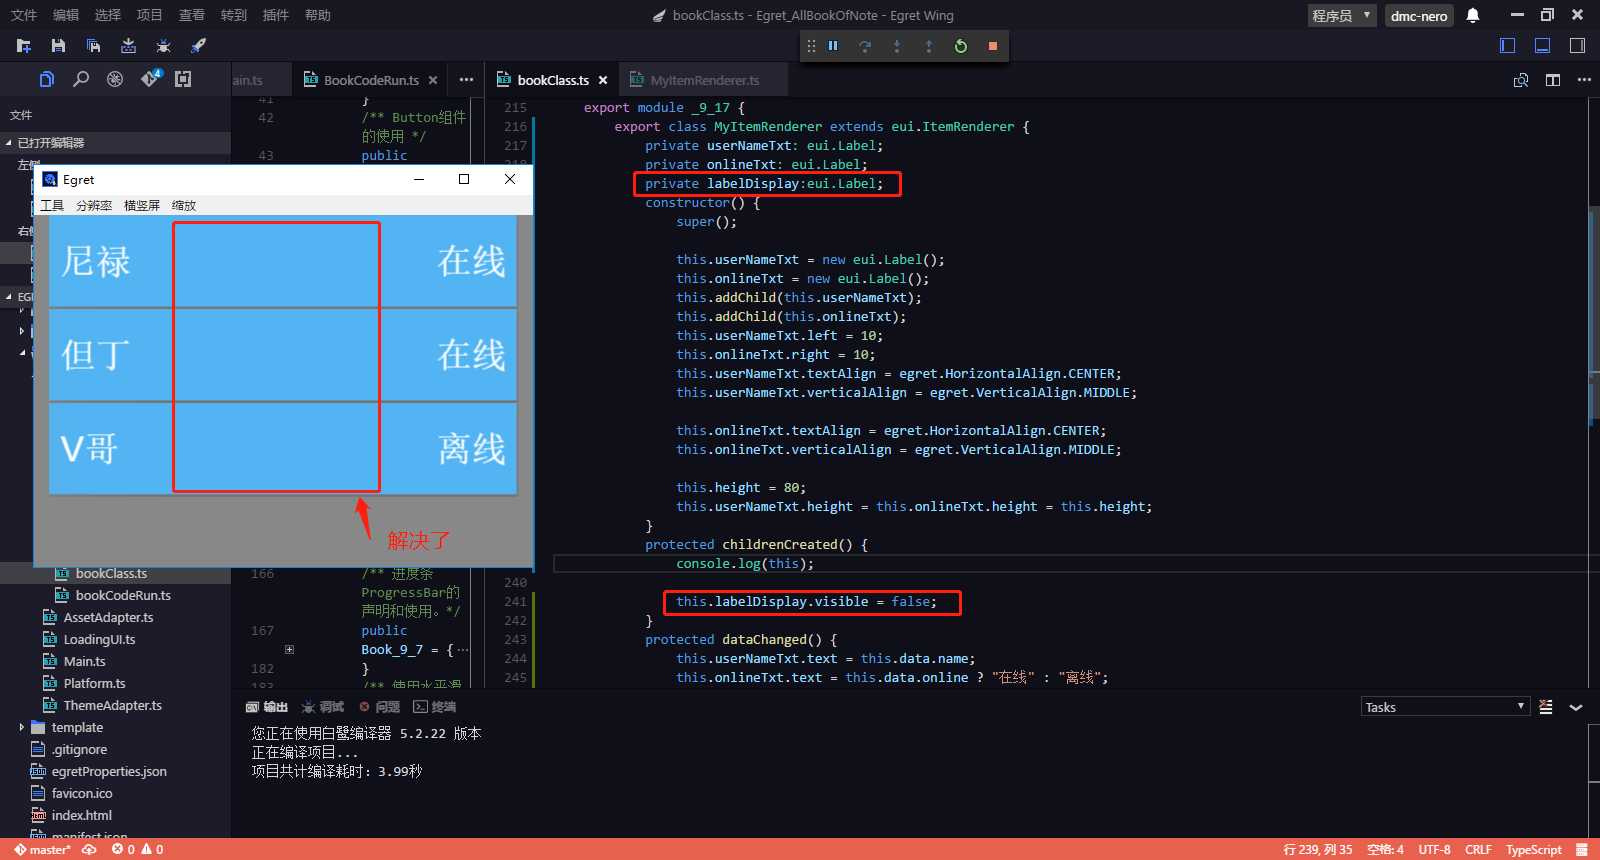Split the editor with the split icon
The height and width of the screenshot is (860, 1600).
(1553, 80)
